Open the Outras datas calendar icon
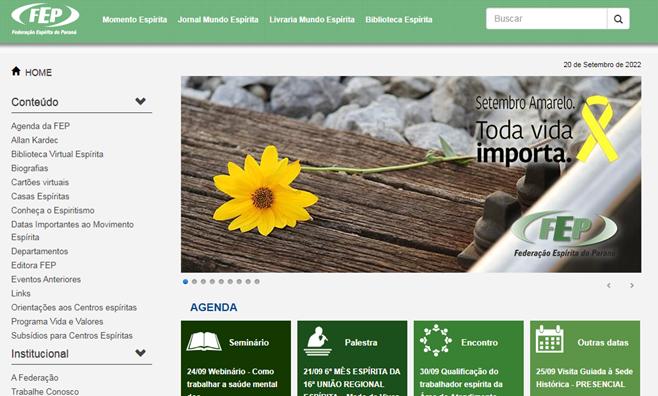Image resolution: width=658 pixels, height=396 pixels. pyautogui.click(x=550, y=339)
